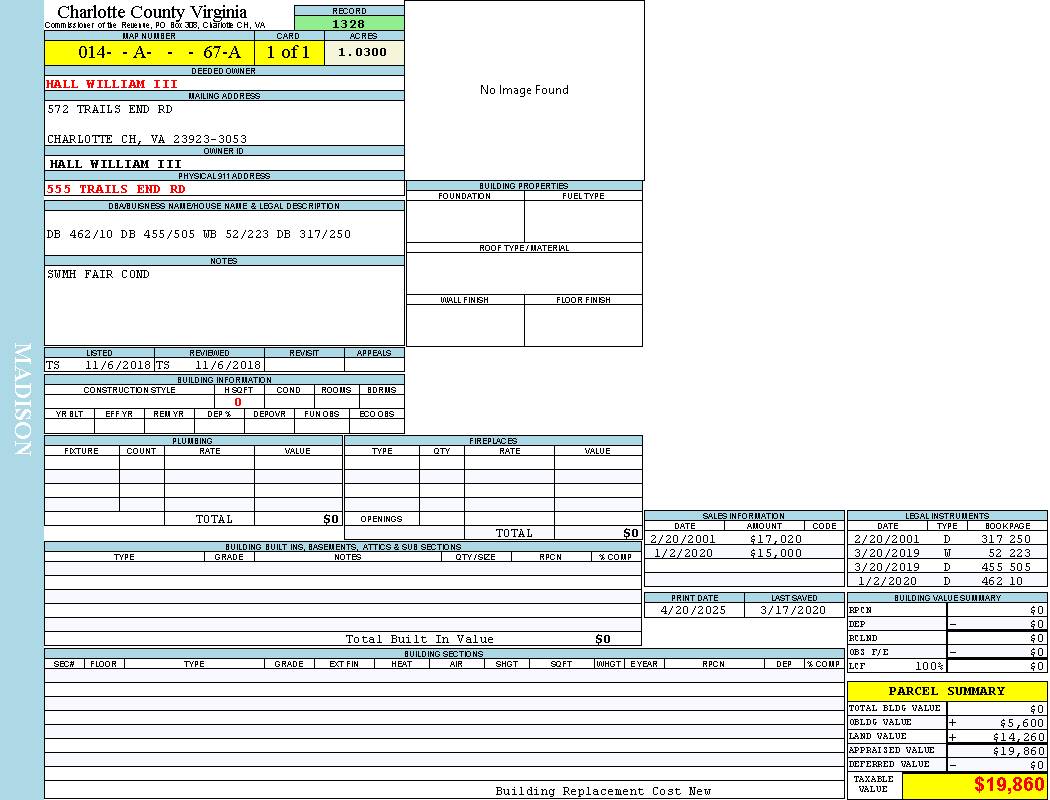Click the yellow PARCEL SUMMARY header

pyautogui.click(x=946, y=691)
